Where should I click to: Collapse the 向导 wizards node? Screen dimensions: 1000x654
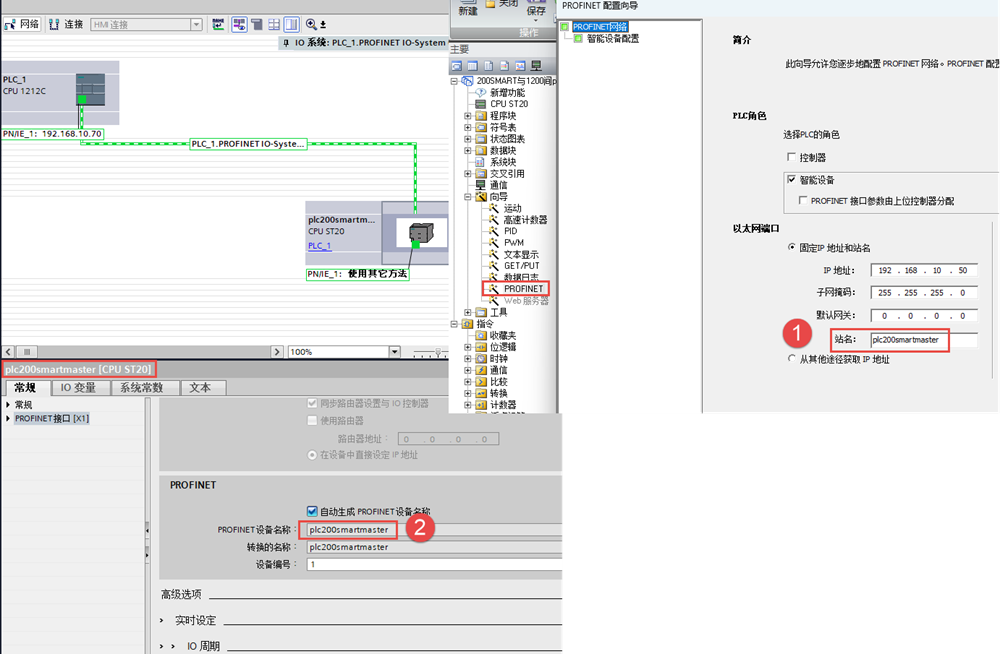[467, 197]
